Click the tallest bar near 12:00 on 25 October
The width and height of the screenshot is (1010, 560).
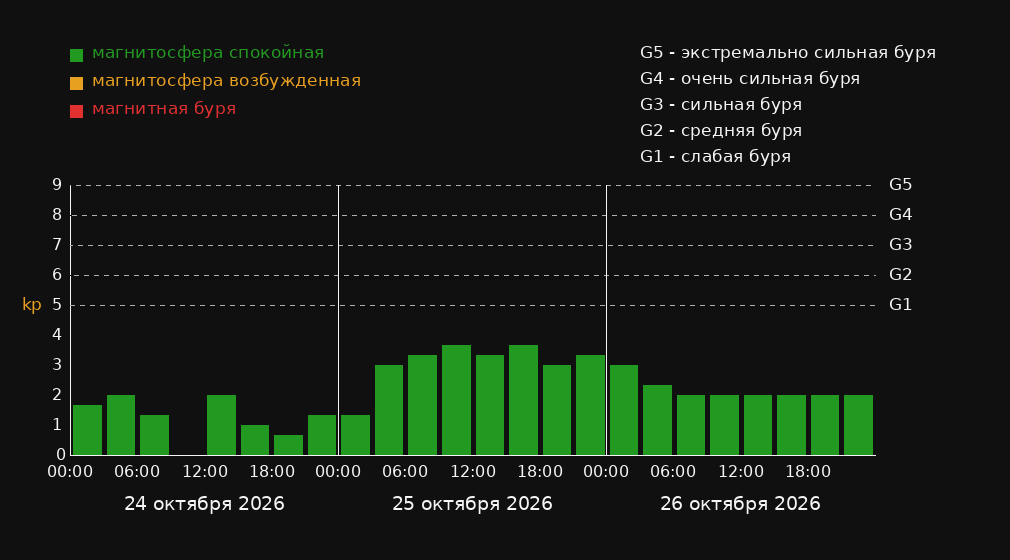click(456, 400)
